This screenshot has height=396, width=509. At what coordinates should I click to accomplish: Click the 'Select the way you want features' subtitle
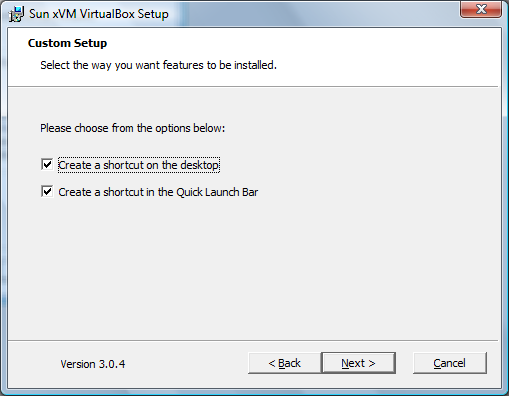click(158, 65)
